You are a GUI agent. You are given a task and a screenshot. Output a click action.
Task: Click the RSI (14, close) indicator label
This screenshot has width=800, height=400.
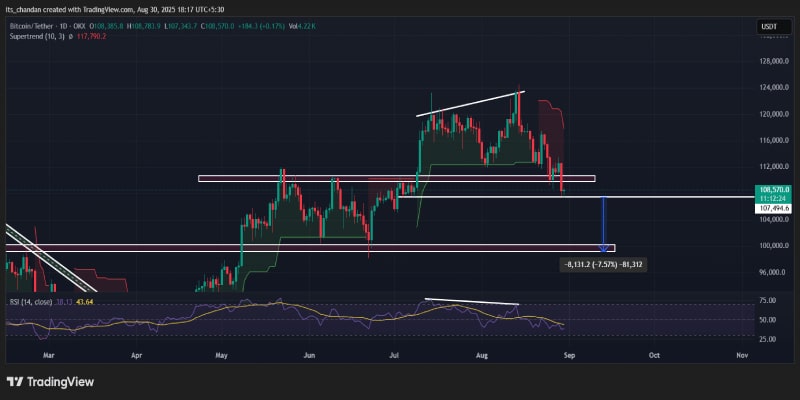coord(31,302)
